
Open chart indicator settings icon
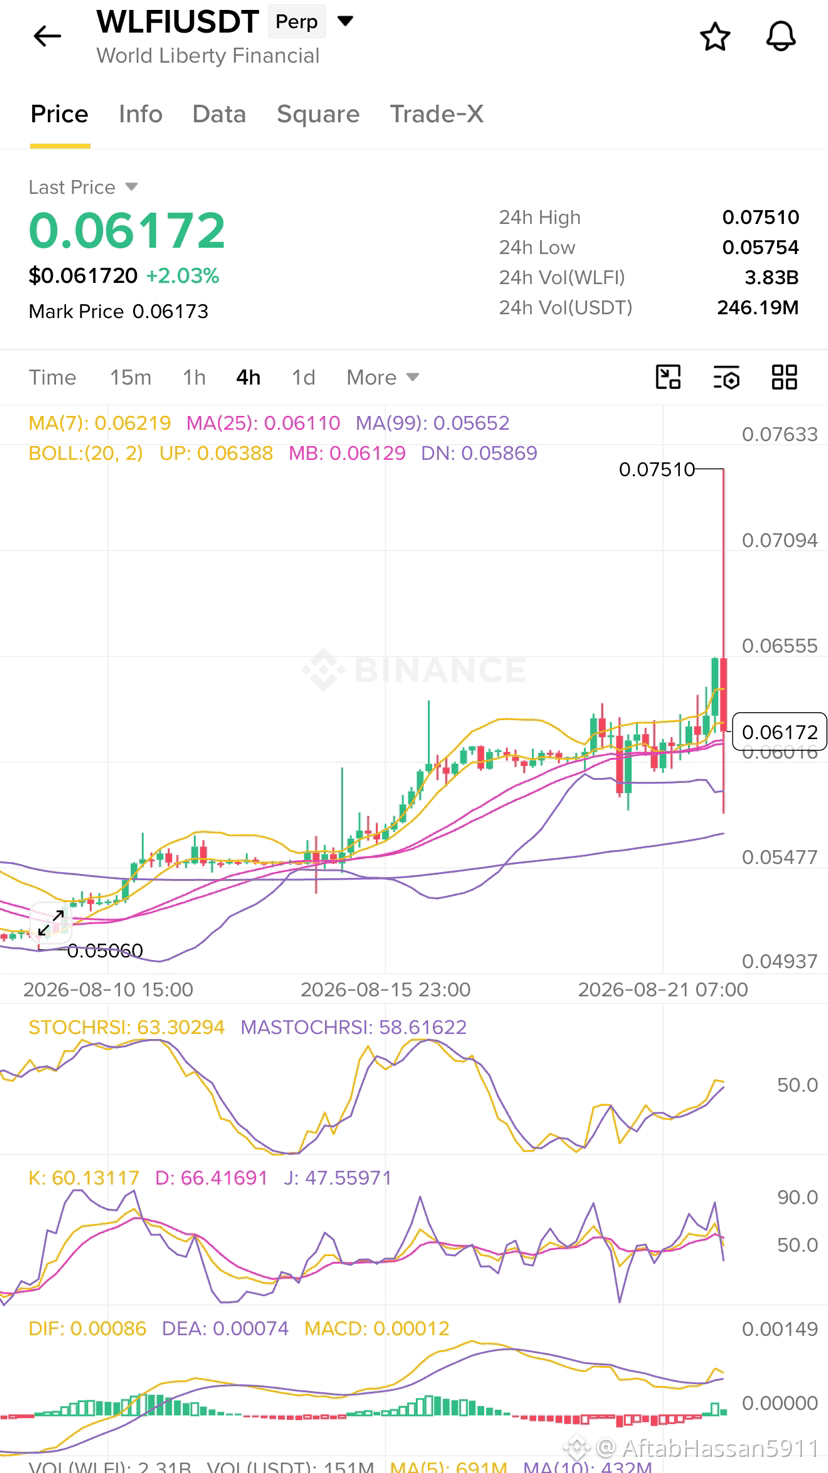727,377
